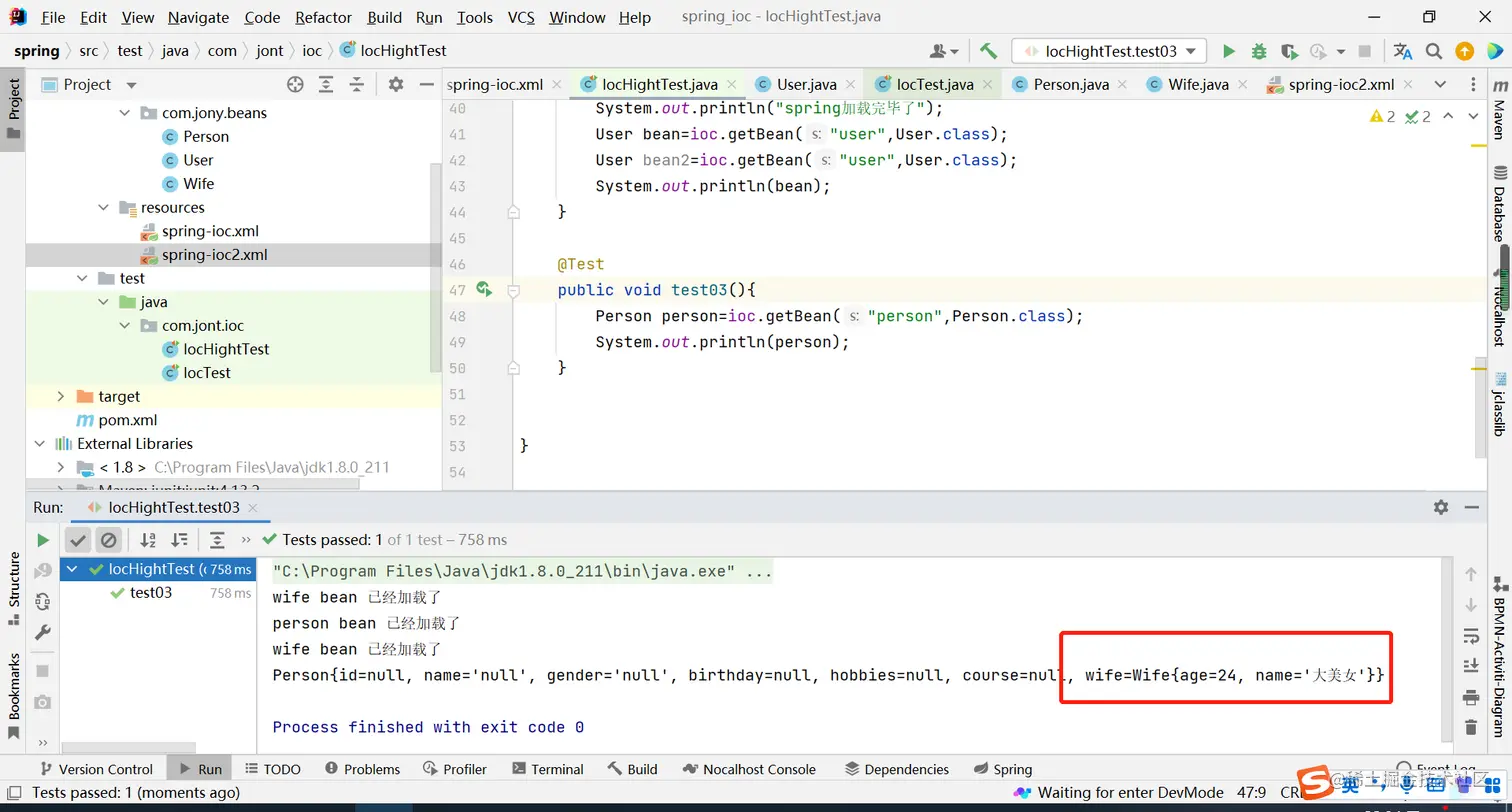This screenshot has height=812, width=1512.
Task: Expand all test results in Run panel
Action: tap(217, 540)
